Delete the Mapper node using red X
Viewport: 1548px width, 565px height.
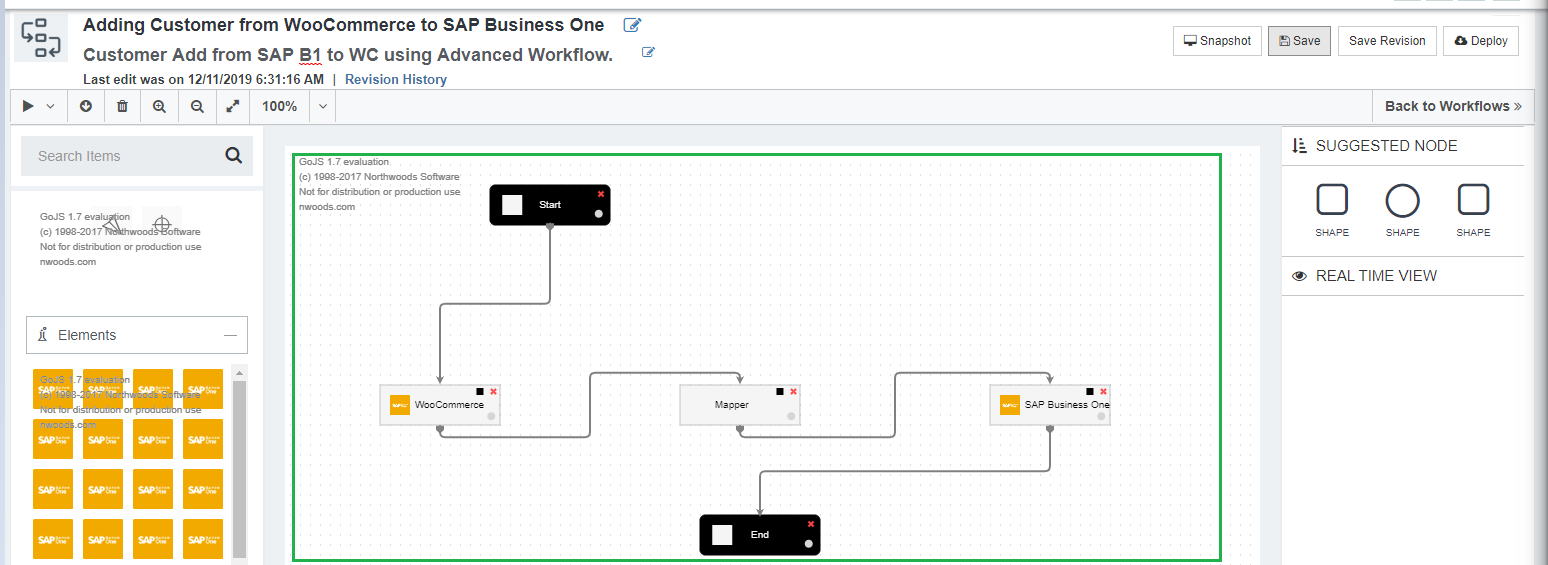pos(793,391)
